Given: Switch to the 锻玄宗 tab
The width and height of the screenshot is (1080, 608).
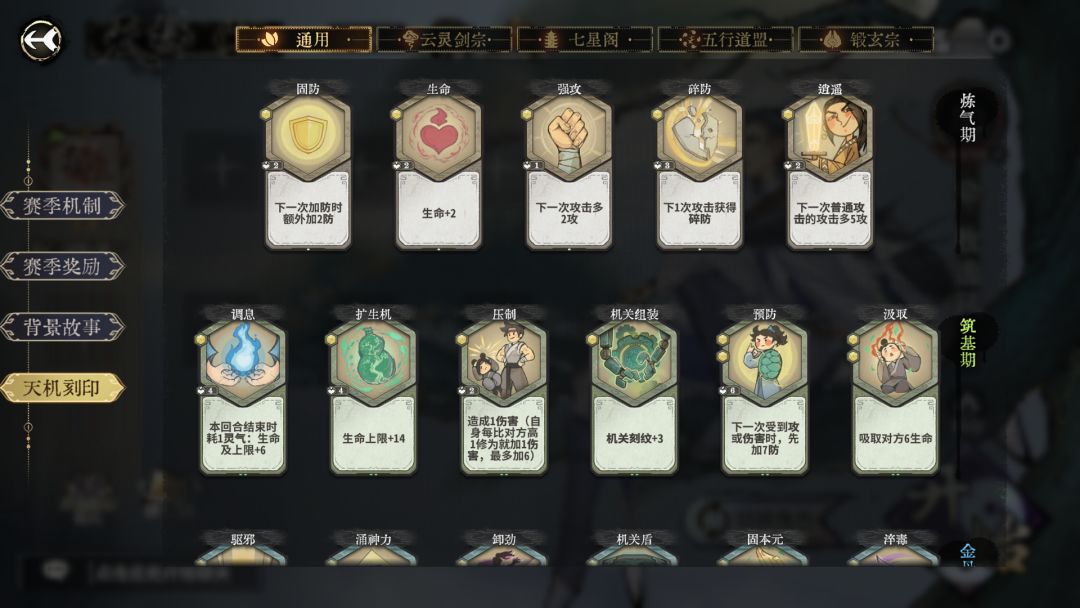Looking at the screenshot, I should (x=866, y=40).
